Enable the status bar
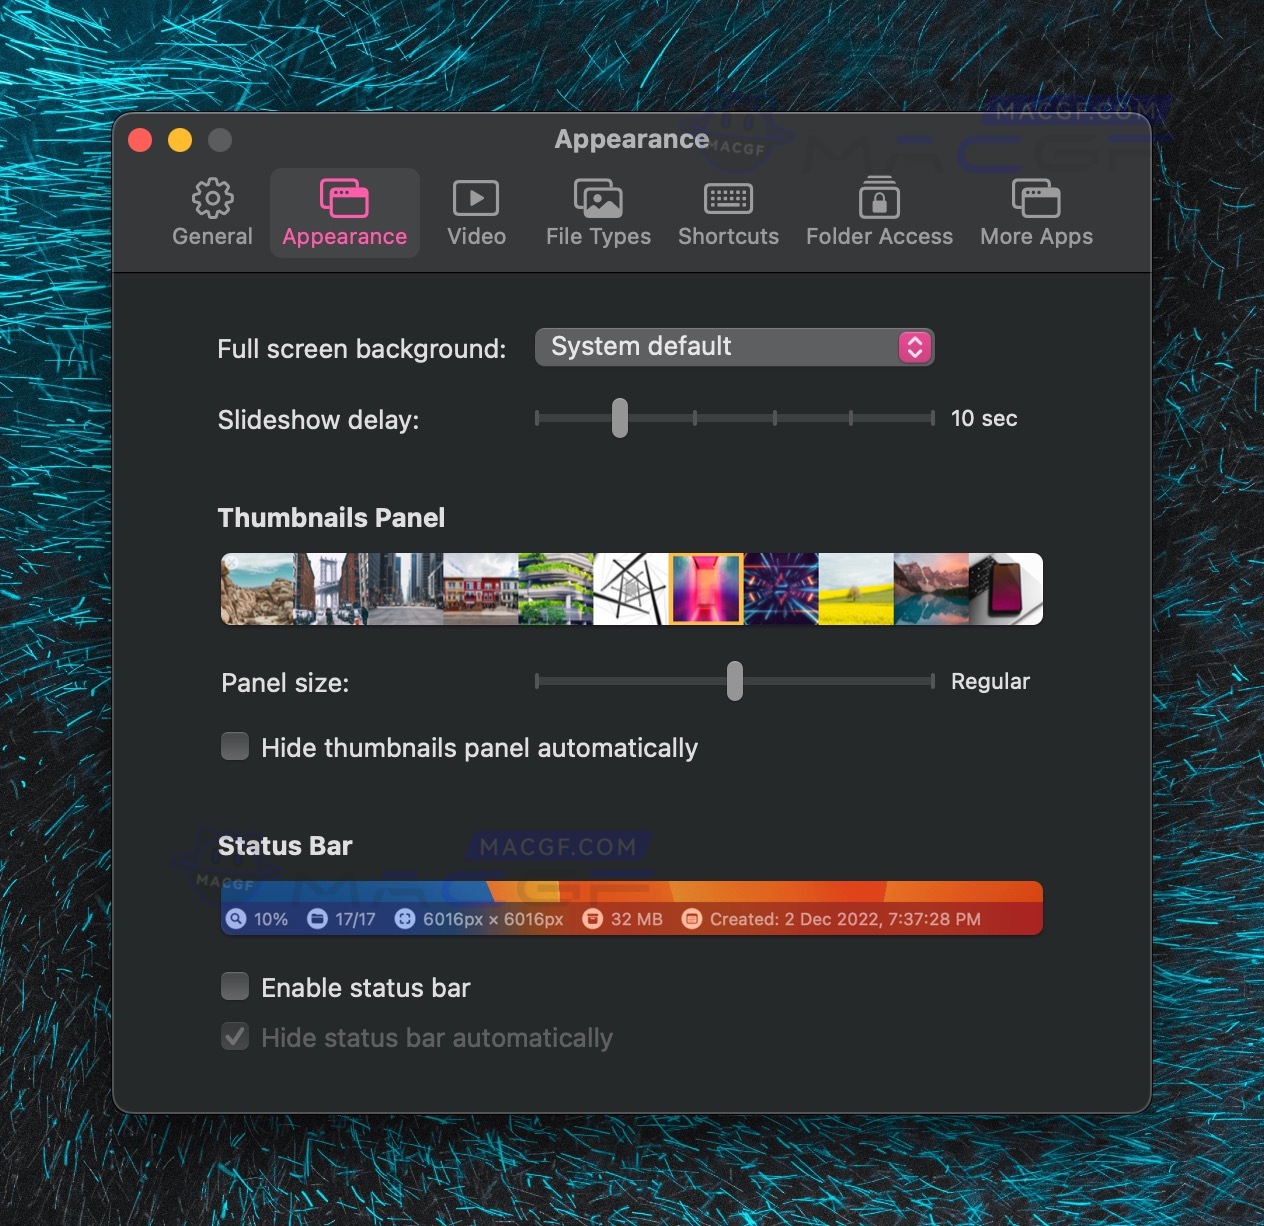The image size is (1264, 1226). coord(234,986)
